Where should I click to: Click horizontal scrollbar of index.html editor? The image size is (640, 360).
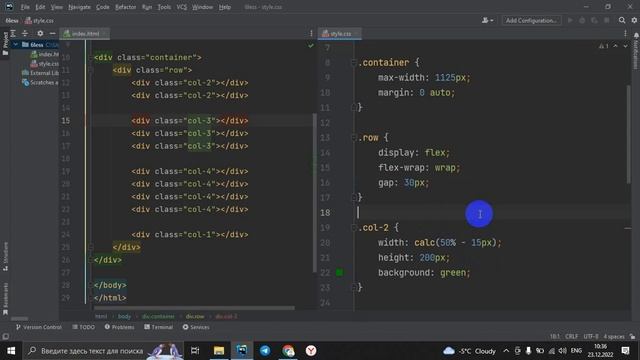(194, 308)
